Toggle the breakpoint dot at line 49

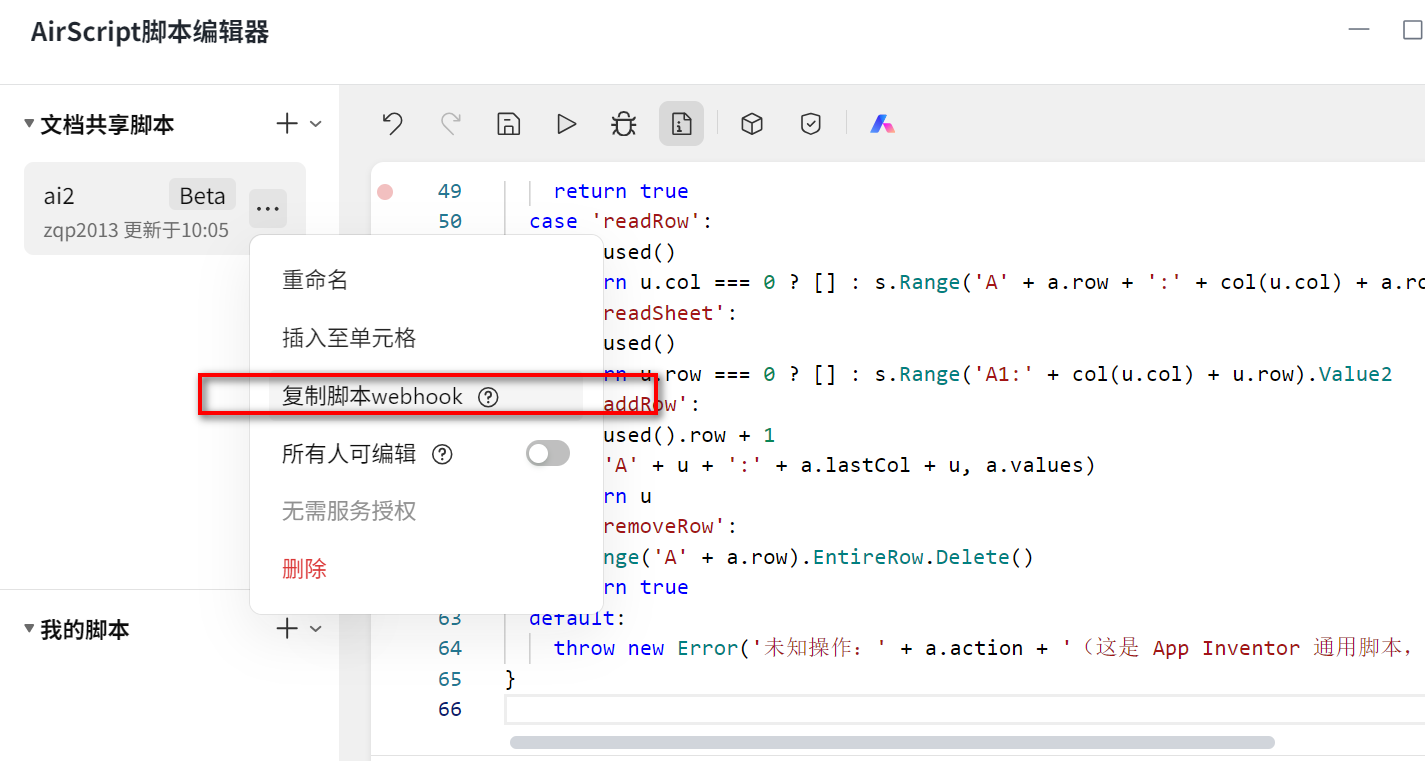pyautogui.click(x=385, y=192)
